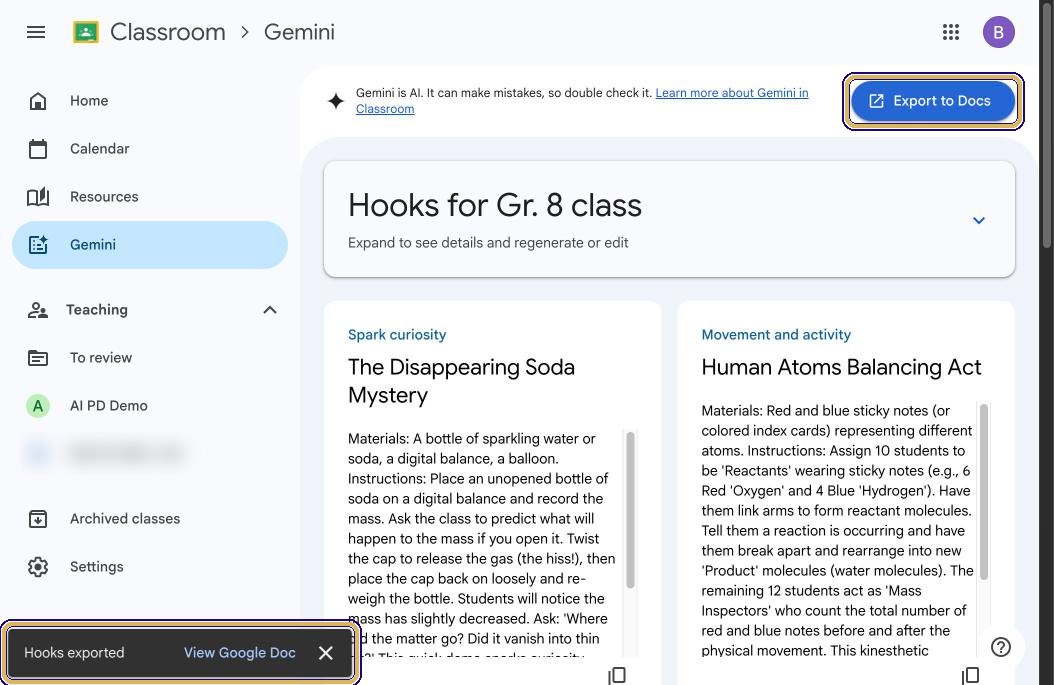
Task: Dismiss the Hooks exported notification
Action: coord(325,653)
